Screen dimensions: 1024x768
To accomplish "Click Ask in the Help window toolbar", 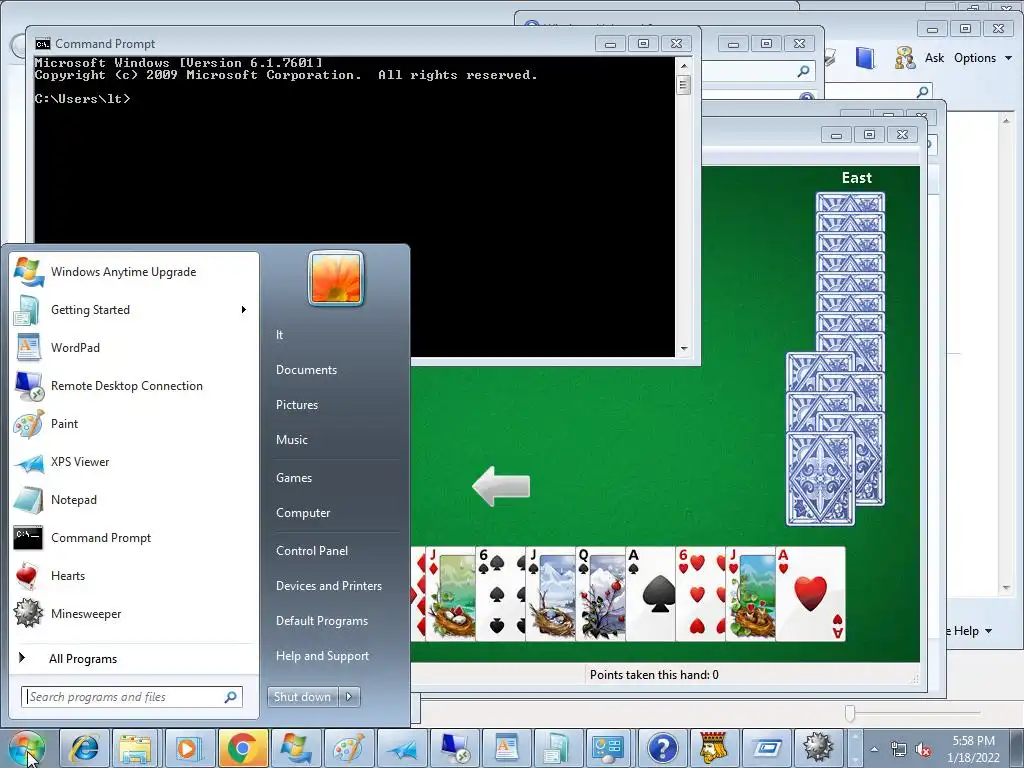I will pos(934,57).
